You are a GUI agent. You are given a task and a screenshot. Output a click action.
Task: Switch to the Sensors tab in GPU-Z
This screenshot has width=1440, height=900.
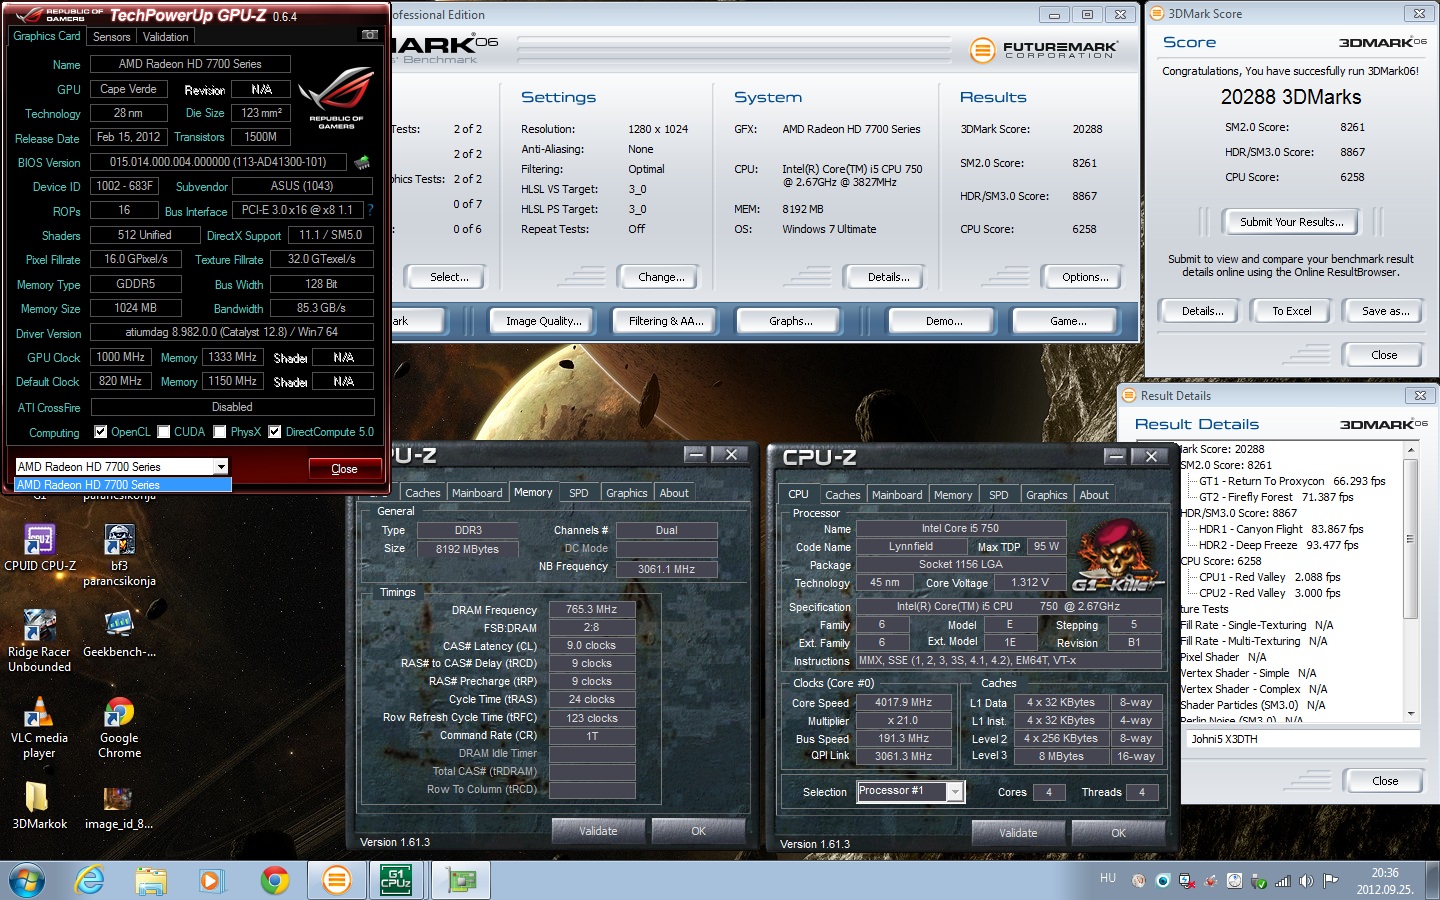[x=112, y=37]
